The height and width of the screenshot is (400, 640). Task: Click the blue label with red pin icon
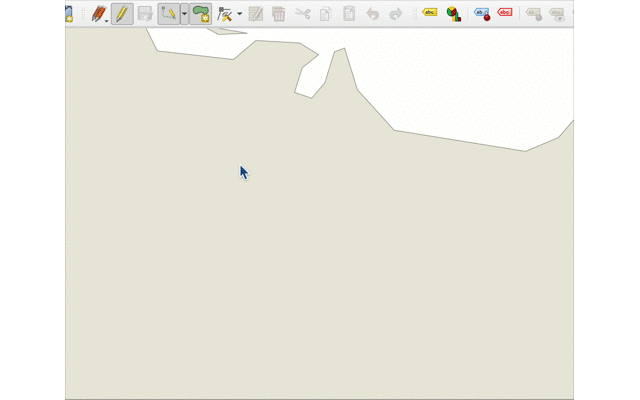[x=482, y=14]
